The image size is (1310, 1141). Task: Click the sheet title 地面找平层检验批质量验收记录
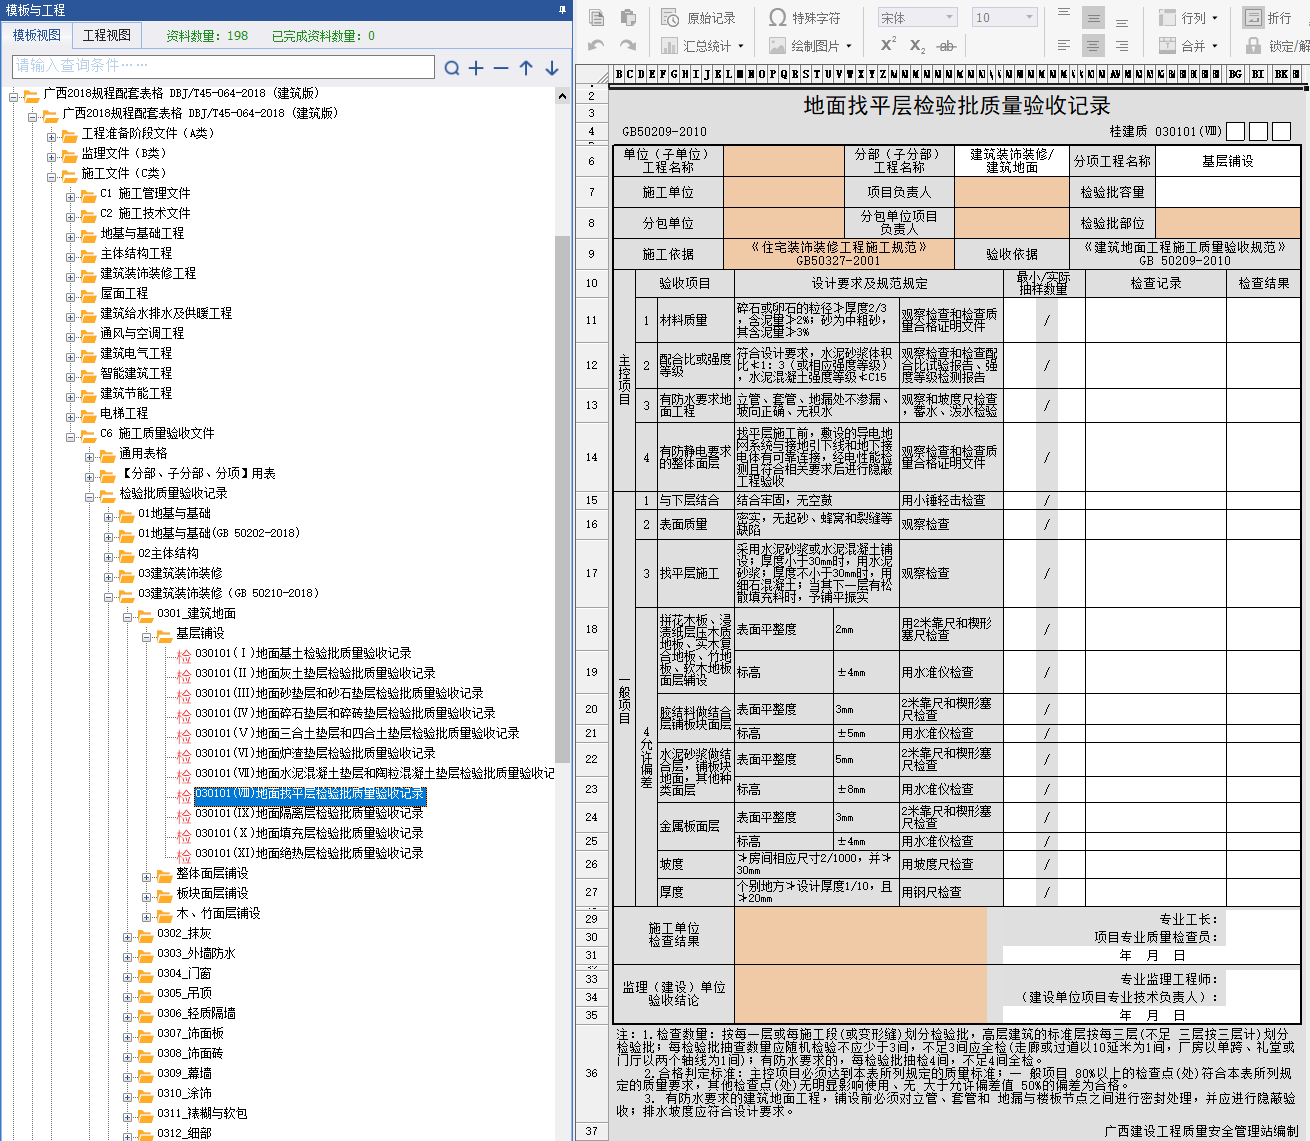(x=957, y=105)
